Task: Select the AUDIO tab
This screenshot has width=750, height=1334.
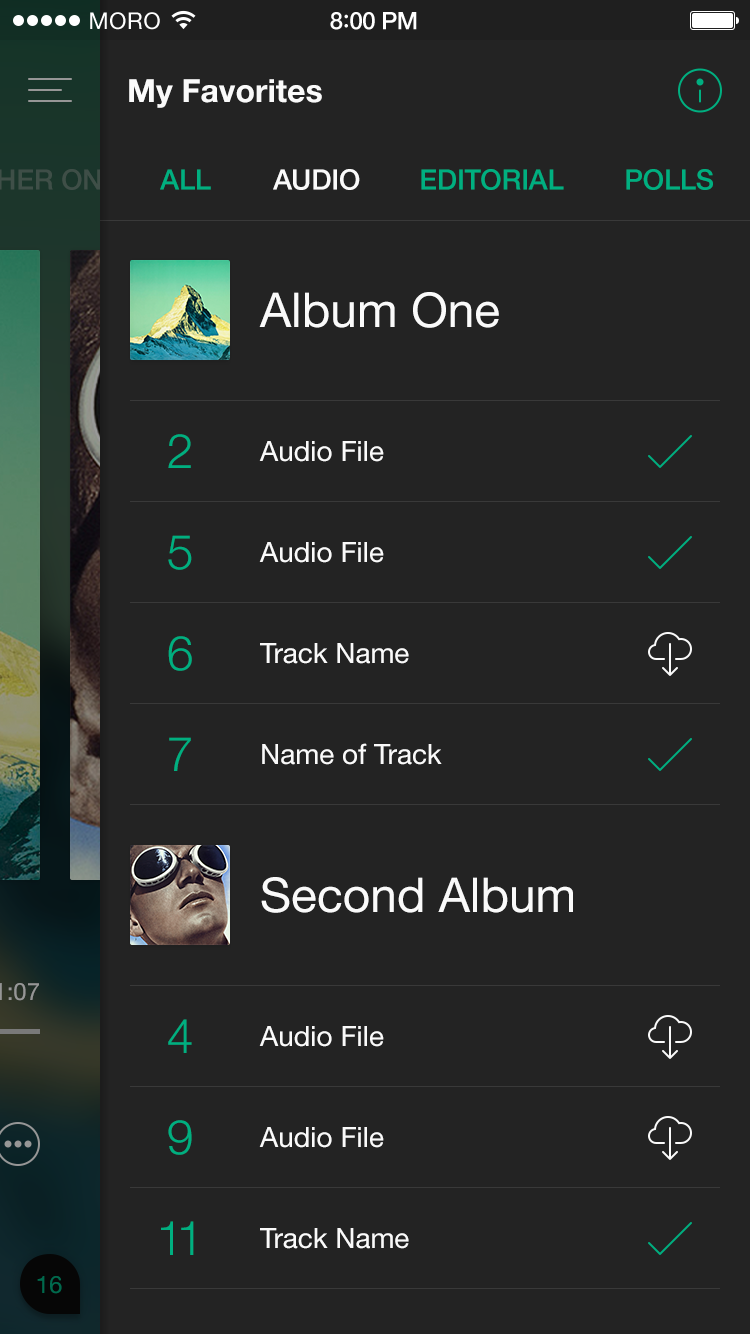Action: (317, 180)
